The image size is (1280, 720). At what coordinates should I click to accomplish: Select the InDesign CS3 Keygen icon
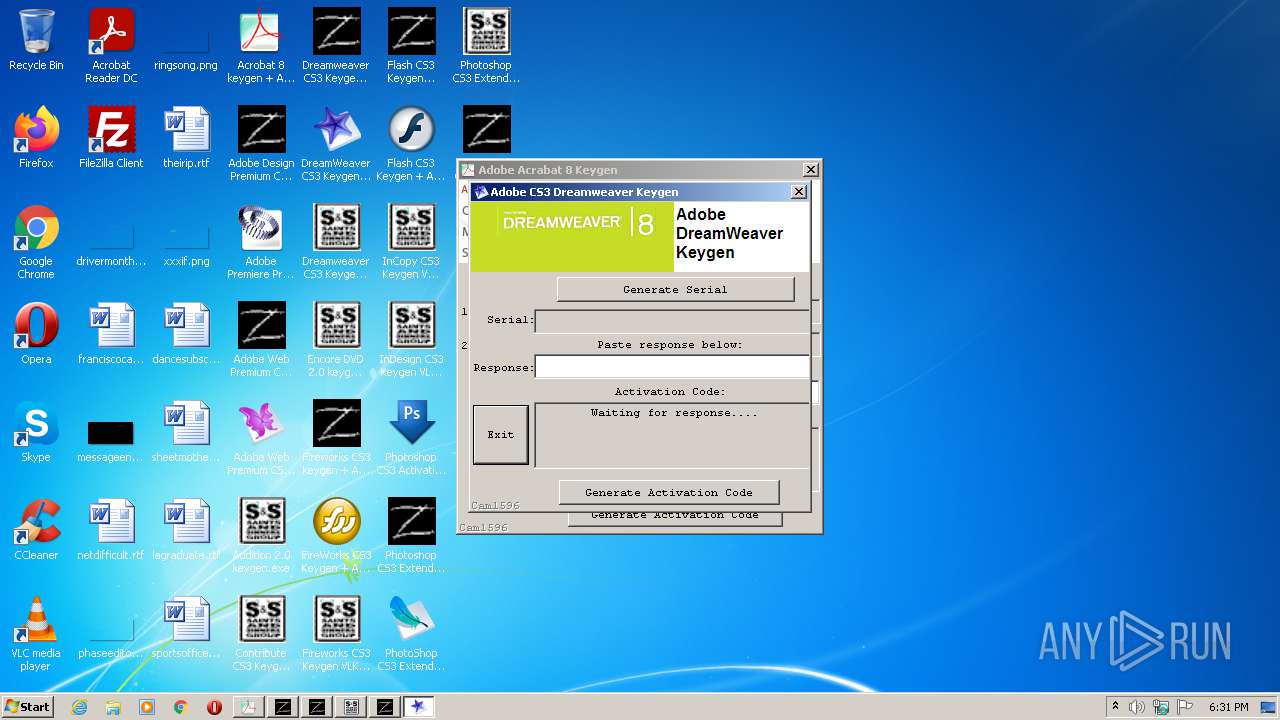[411, 340]
